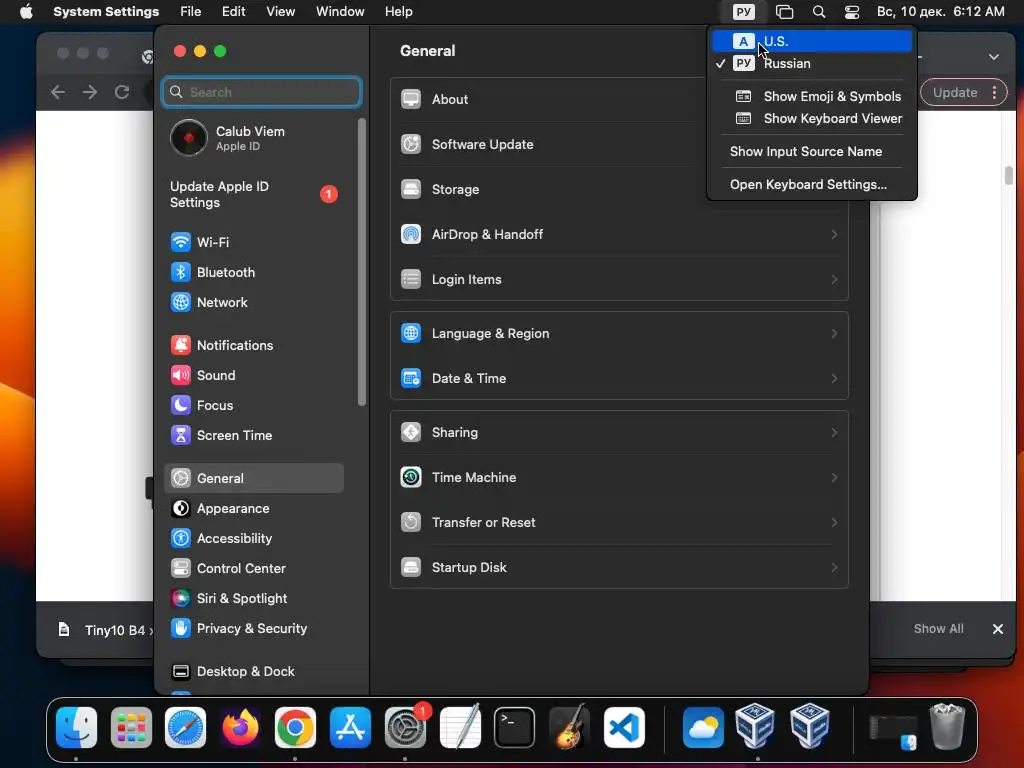Click Show All in Chrome downloads bar
Image resolution: width=1024 pixels, height=768 pixels.
(938, 629)
